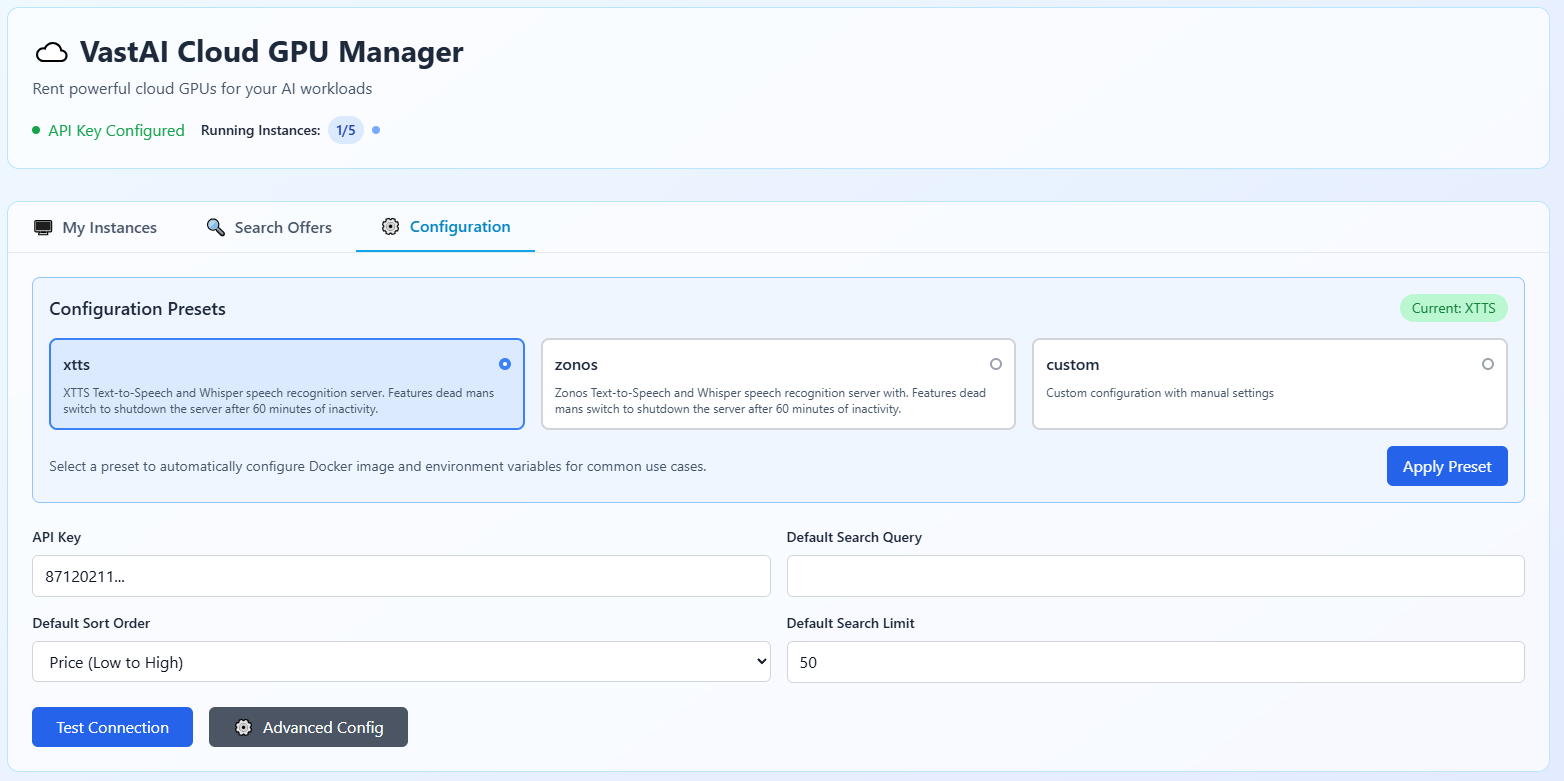Click the 1/5 running instances badge
1564x781 pixels.
[x=345, y=130]
